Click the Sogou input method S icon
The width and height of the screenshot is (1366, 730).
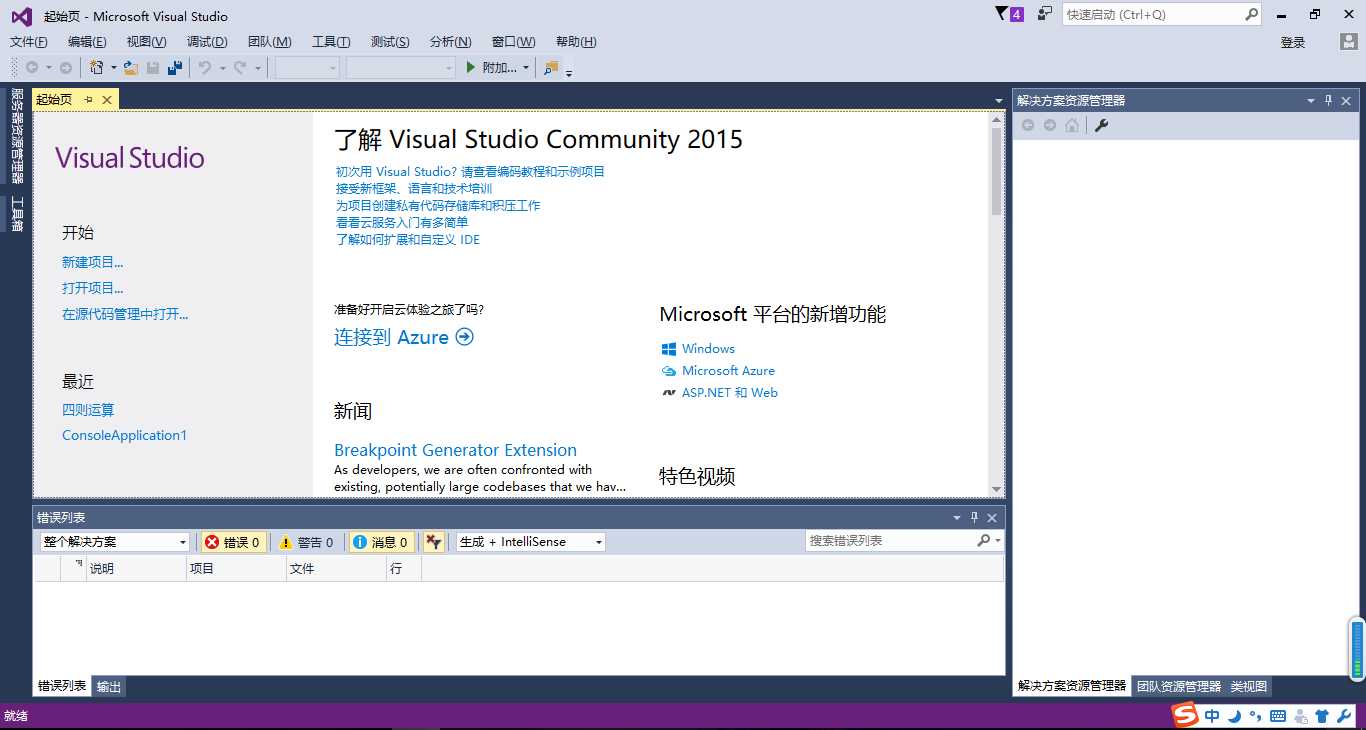(1185, 716)
